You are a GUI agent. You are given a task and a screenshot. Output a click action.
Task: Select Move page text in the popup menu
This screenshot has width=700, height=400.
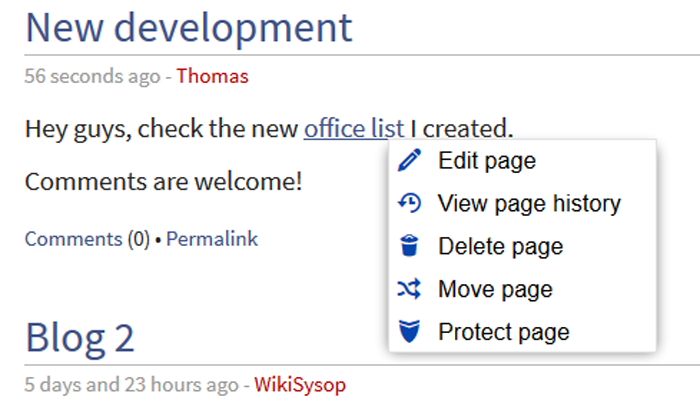tap(495, 290)
